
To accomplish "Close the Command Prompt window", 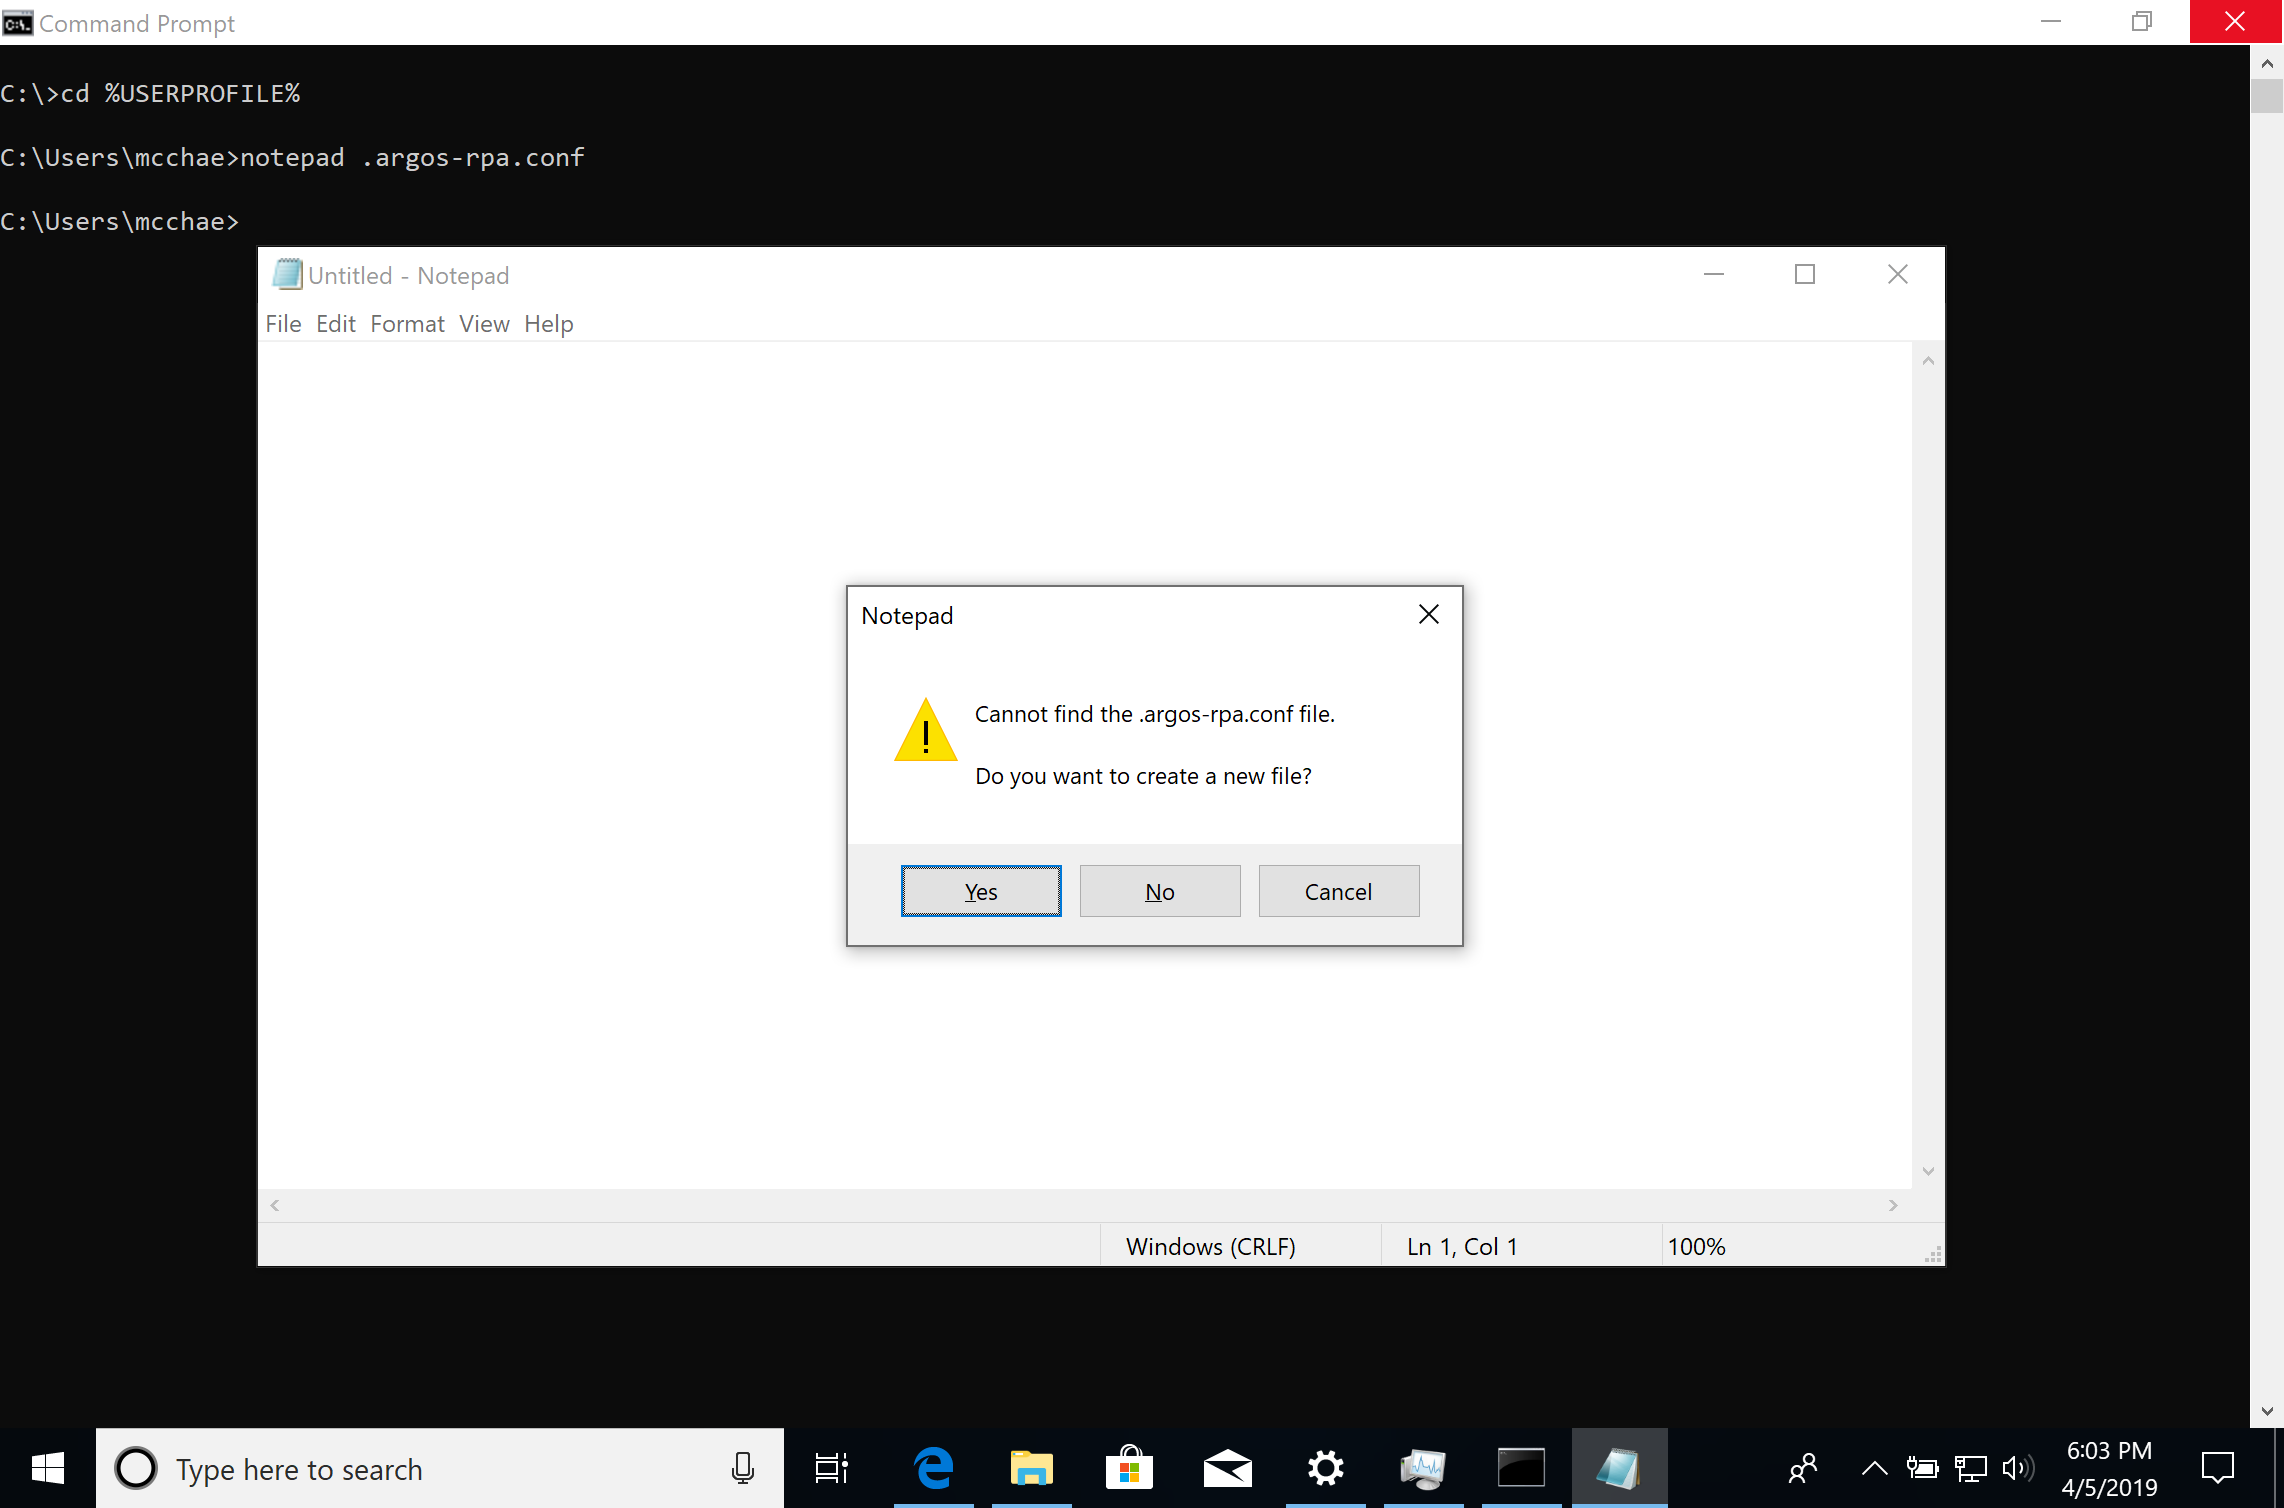I will tap(2236, 21).
